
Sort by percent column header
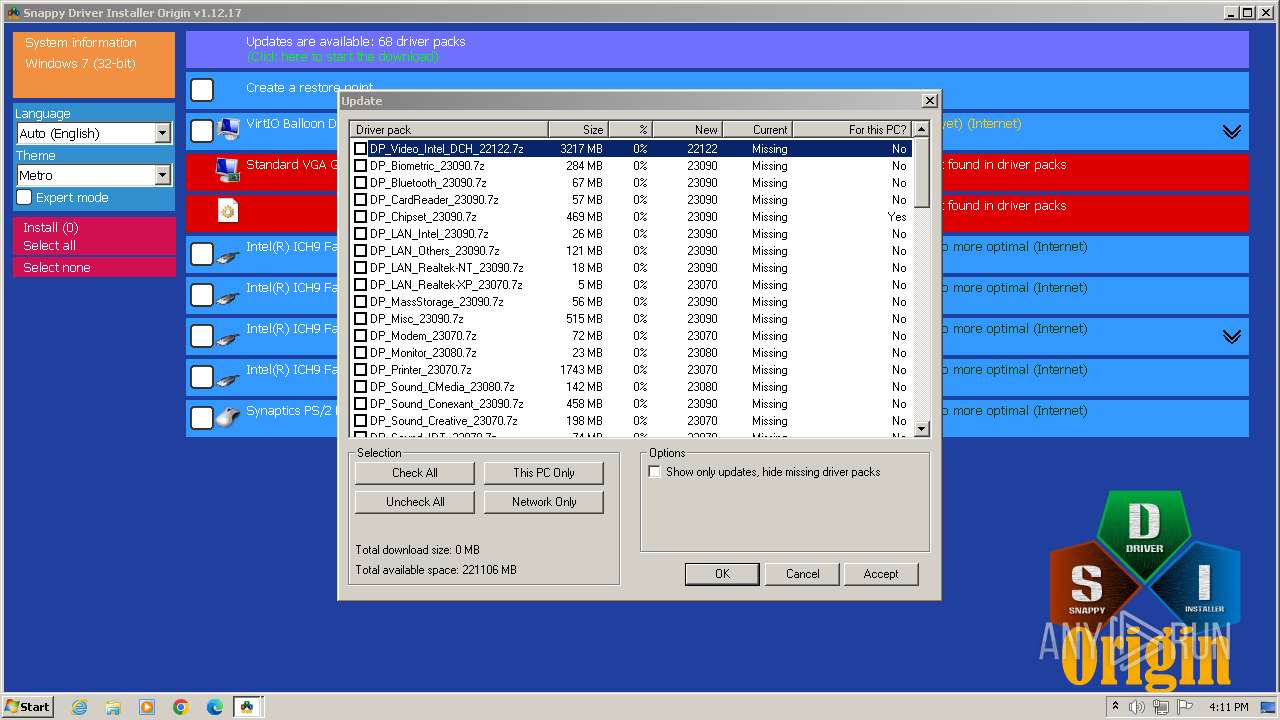click(x=630, y=129)
